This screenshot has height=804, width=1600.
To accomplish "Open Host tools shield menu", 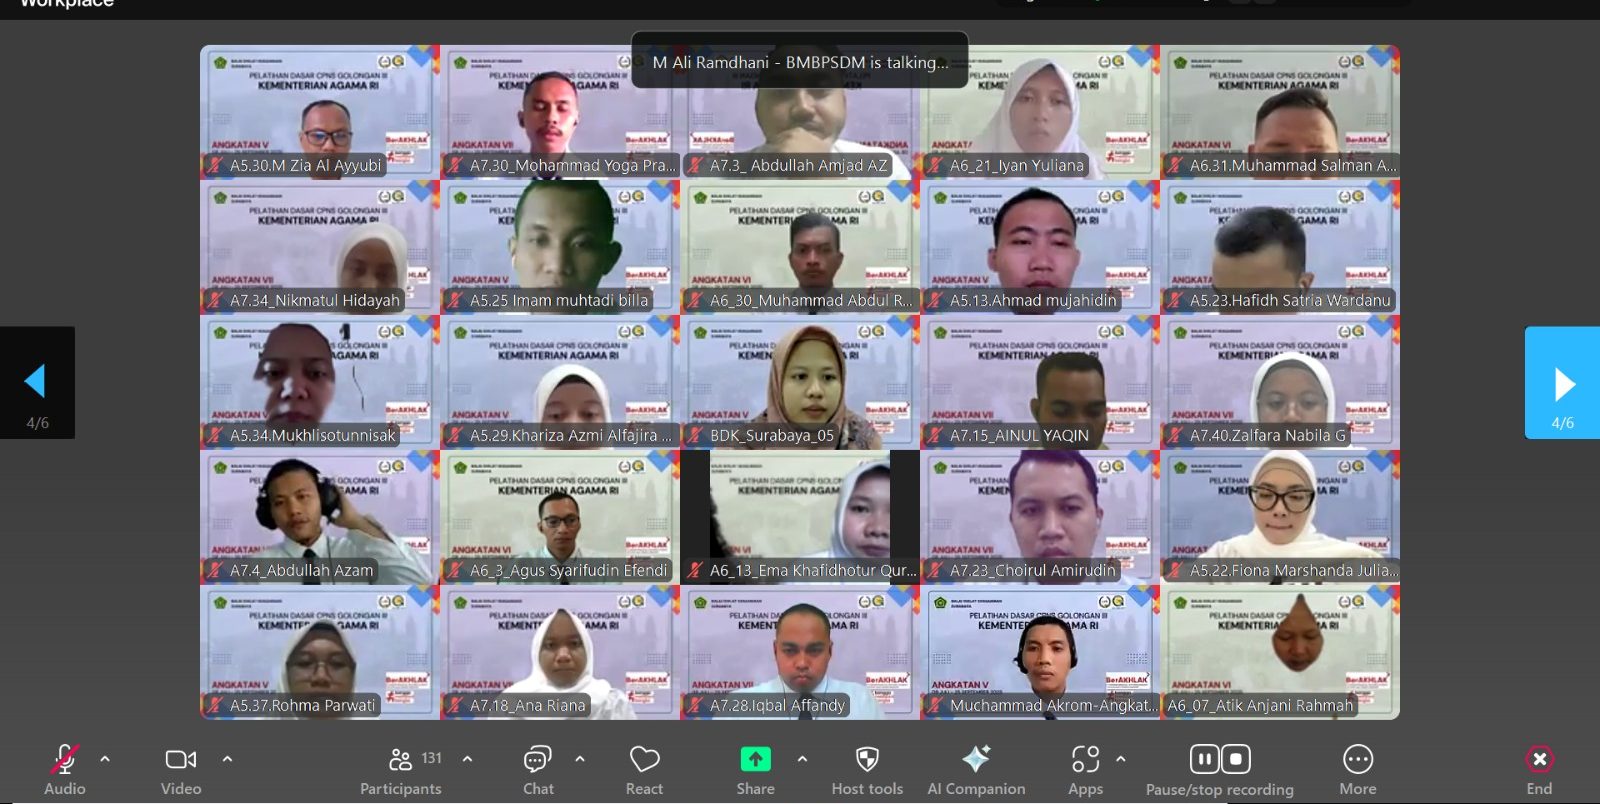I will (x=867, y=762).
